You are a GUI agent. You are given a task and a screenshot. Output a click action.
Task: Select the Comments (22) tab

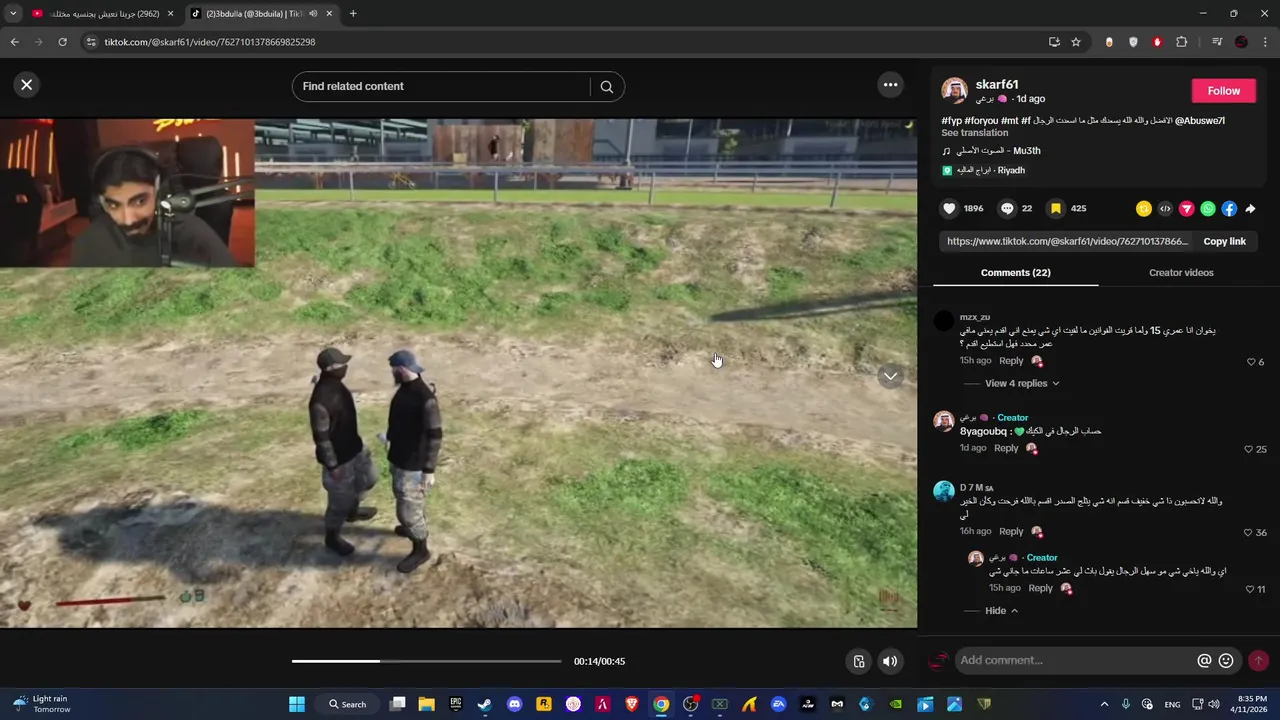(x=1015, y=273)
